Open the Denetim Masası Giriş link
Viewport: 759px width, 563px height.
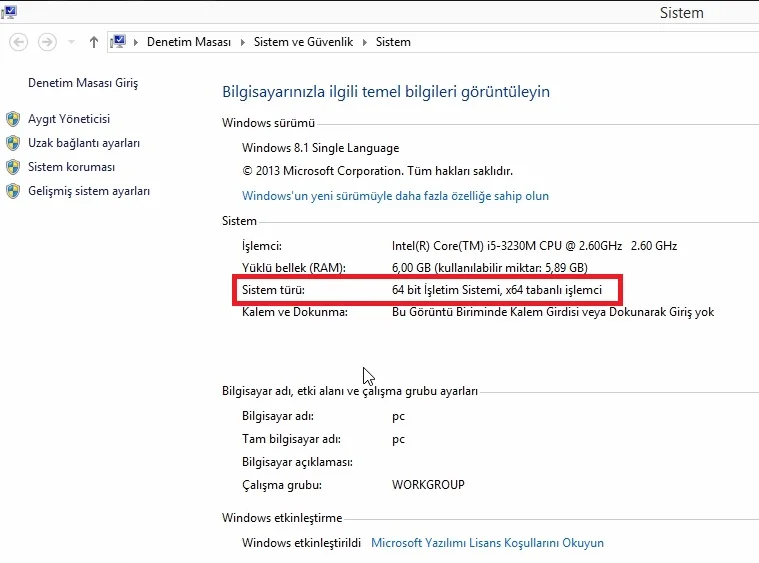click(x=83, y=83)
